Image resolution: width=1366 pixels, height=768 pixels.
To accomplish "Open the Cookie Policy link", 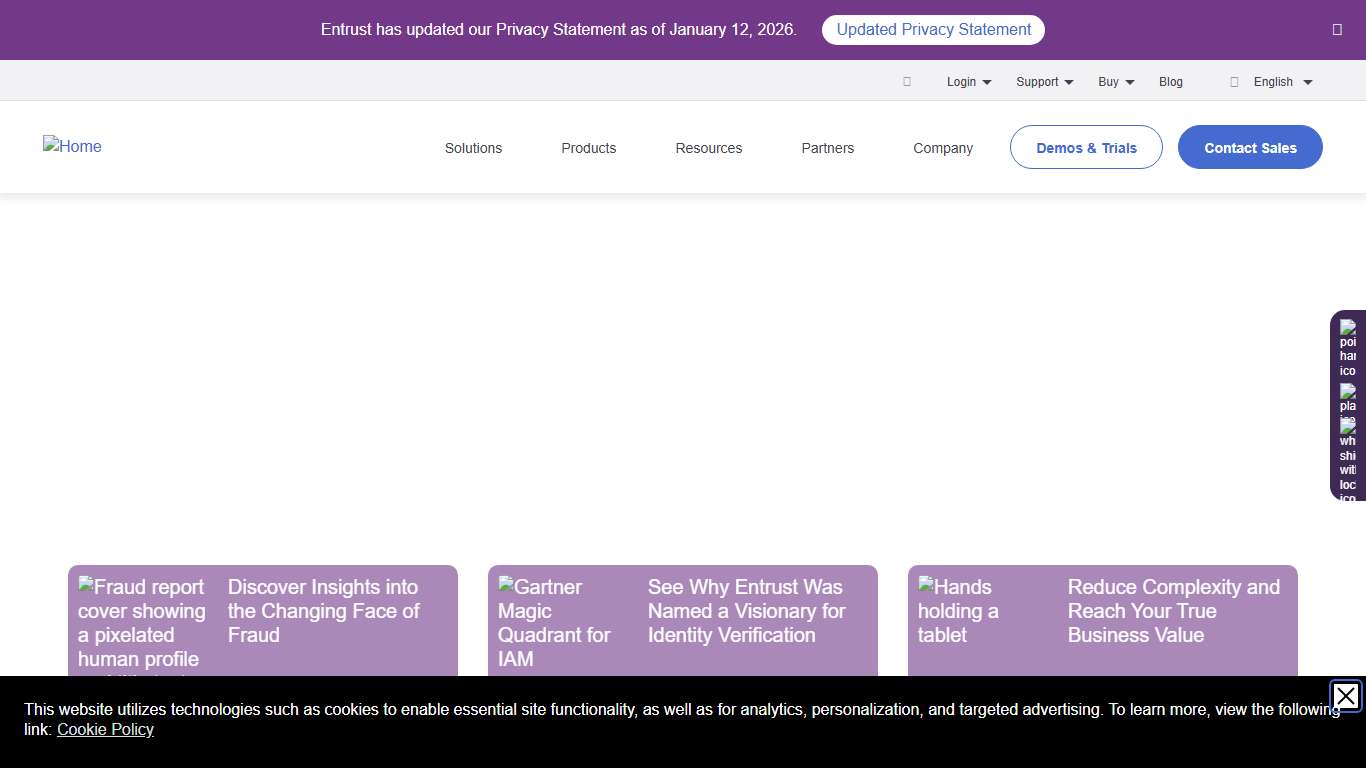I will click(105, 729).
